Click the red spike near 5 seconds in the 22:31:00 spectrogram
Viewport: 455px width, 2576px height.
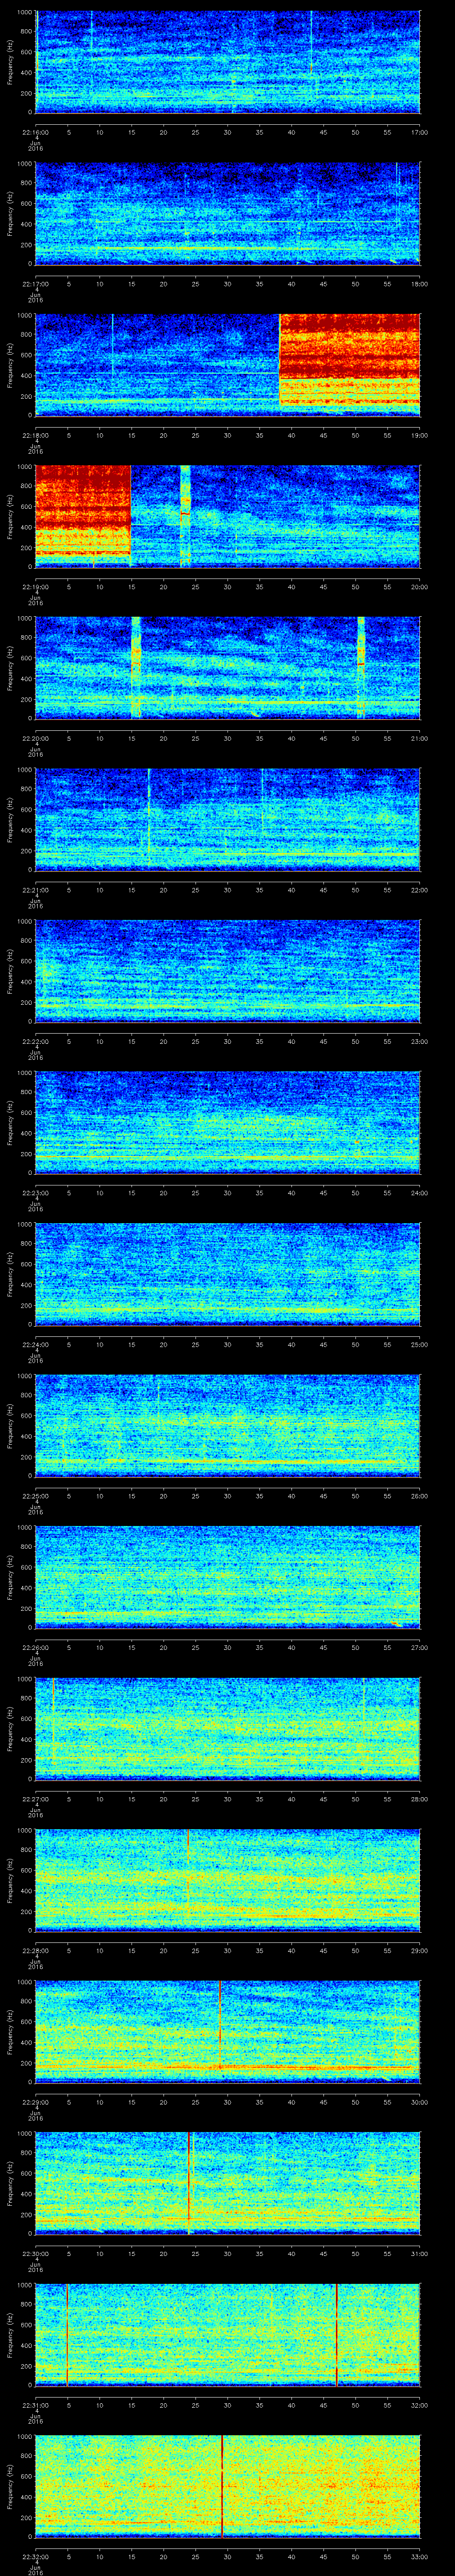tap(67, 2334)
